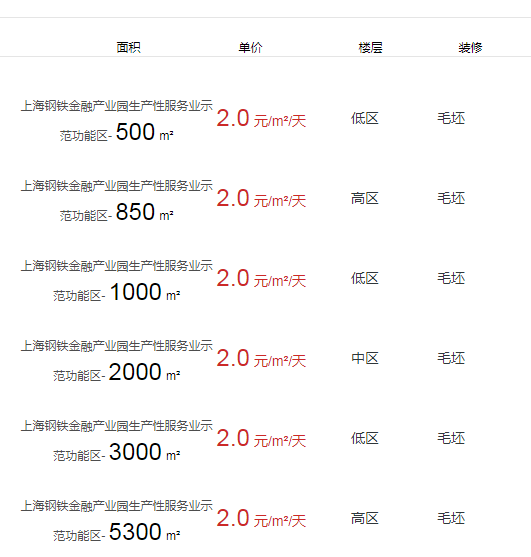Click the price of the 500 m² listing

pyautogui.click(x=261, y=119)
